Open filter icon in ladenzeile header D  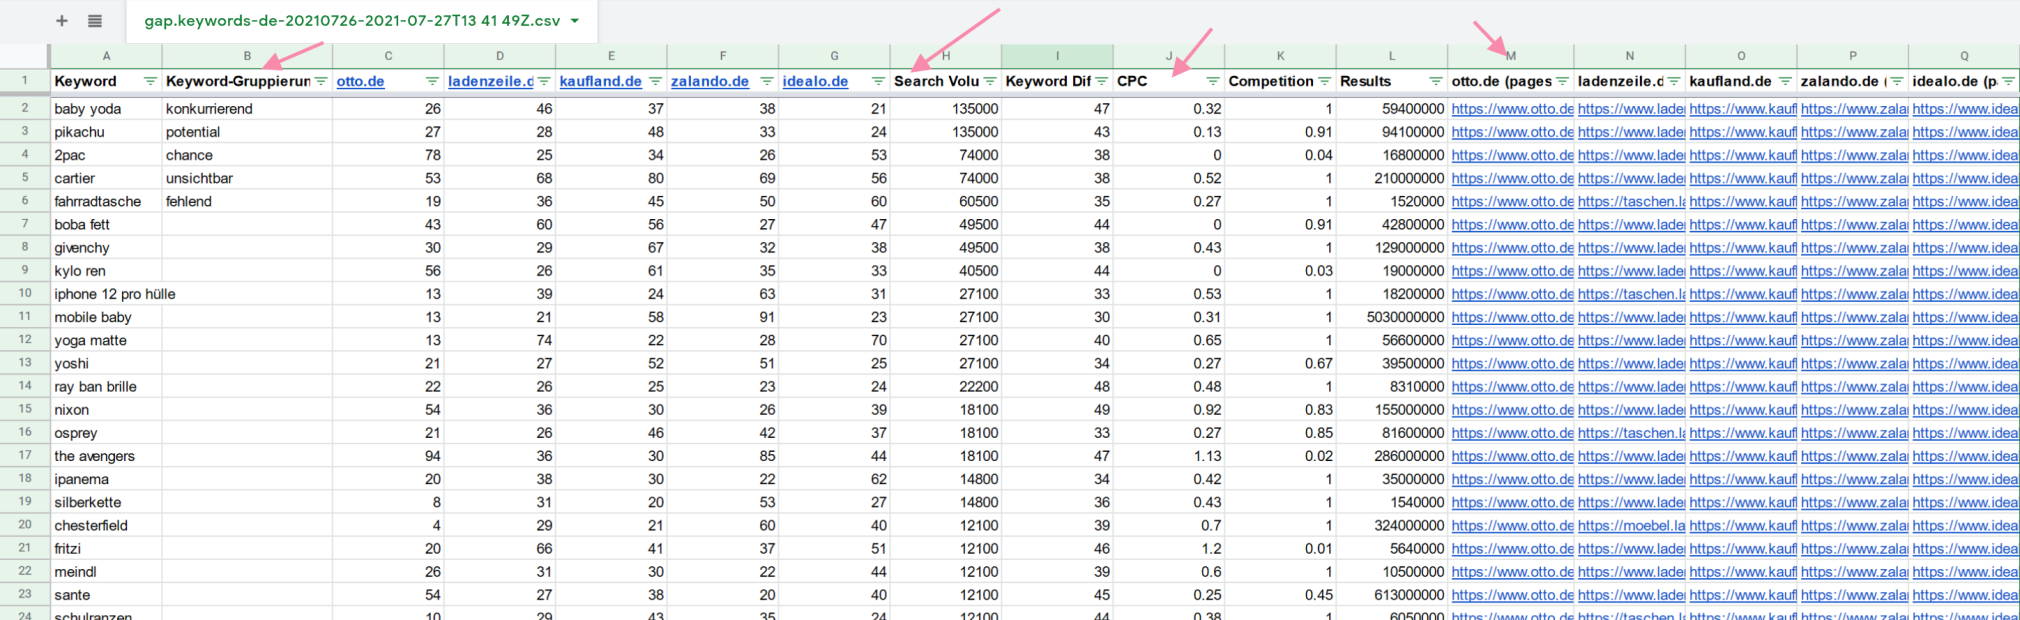544,81
